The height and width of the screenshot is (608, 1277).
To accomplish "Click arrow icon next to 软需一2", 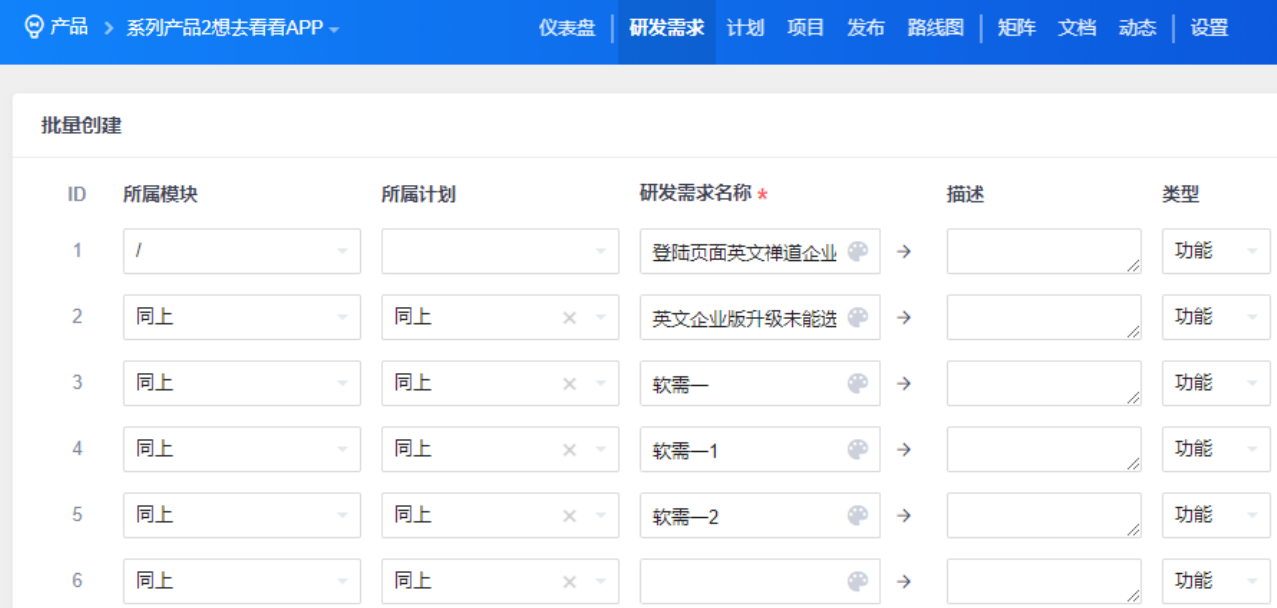I will pos(903,516).
